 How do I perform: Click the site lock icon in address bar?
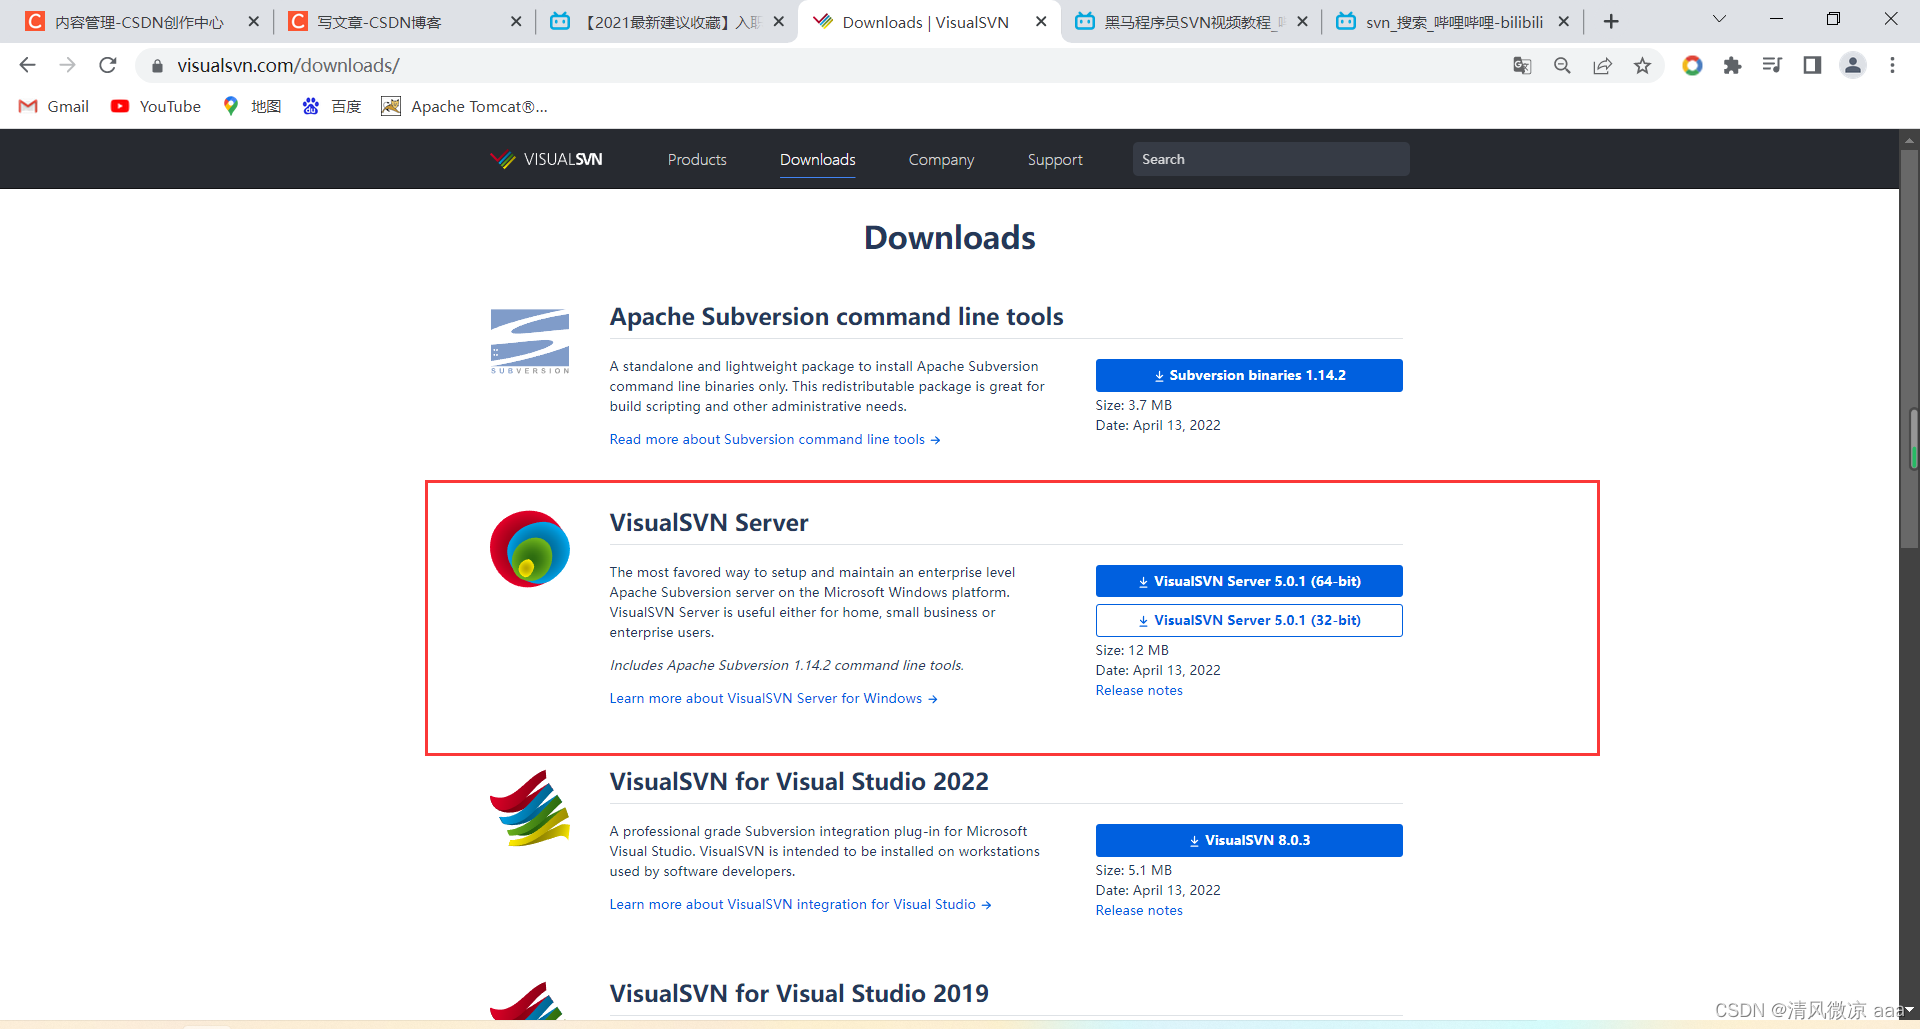[157, 66]
